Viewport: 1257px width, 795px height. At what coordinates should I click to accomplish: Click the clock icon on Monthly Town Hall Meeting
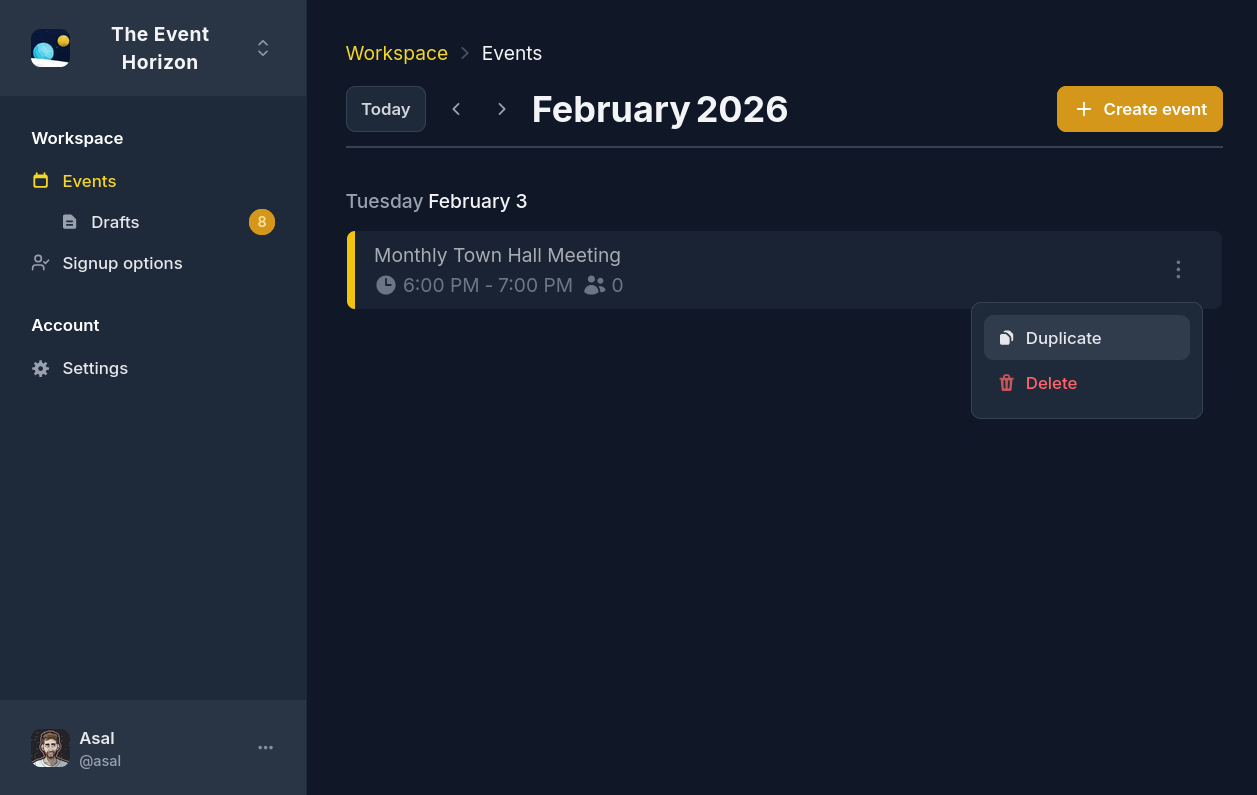click(x=386, y=284)
